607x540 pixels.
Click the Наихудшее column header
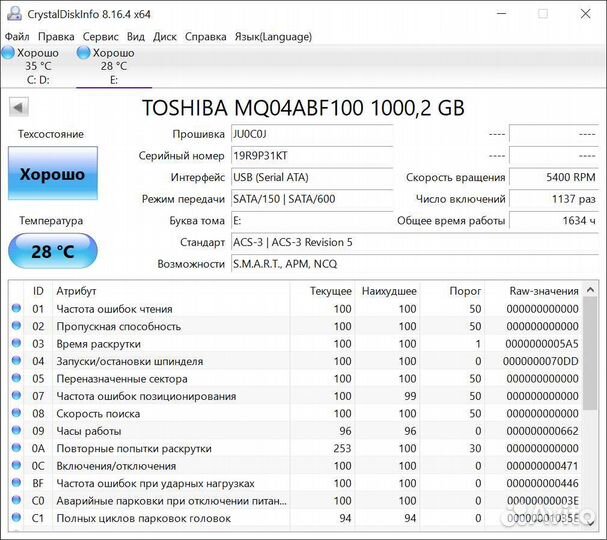[389, 291]
